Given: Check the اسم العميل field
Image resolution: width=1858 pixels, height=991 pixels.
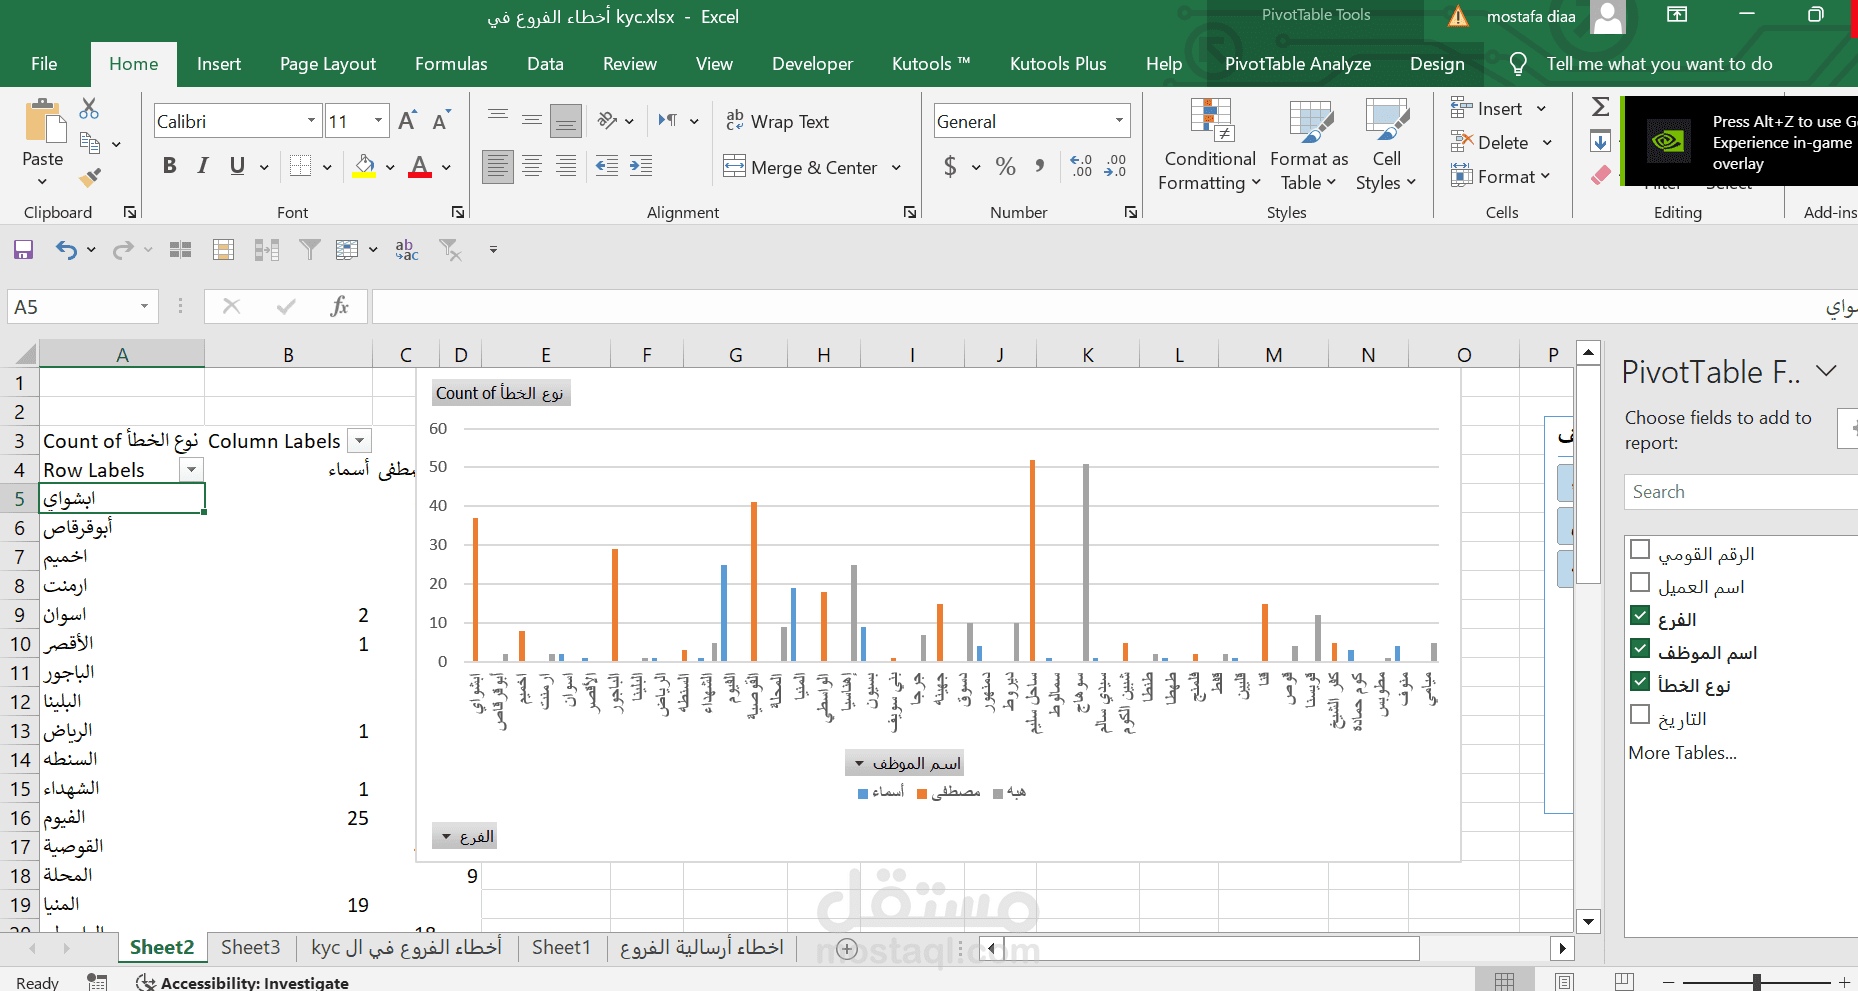Looking at the screenshot, I should (1640, 582).
